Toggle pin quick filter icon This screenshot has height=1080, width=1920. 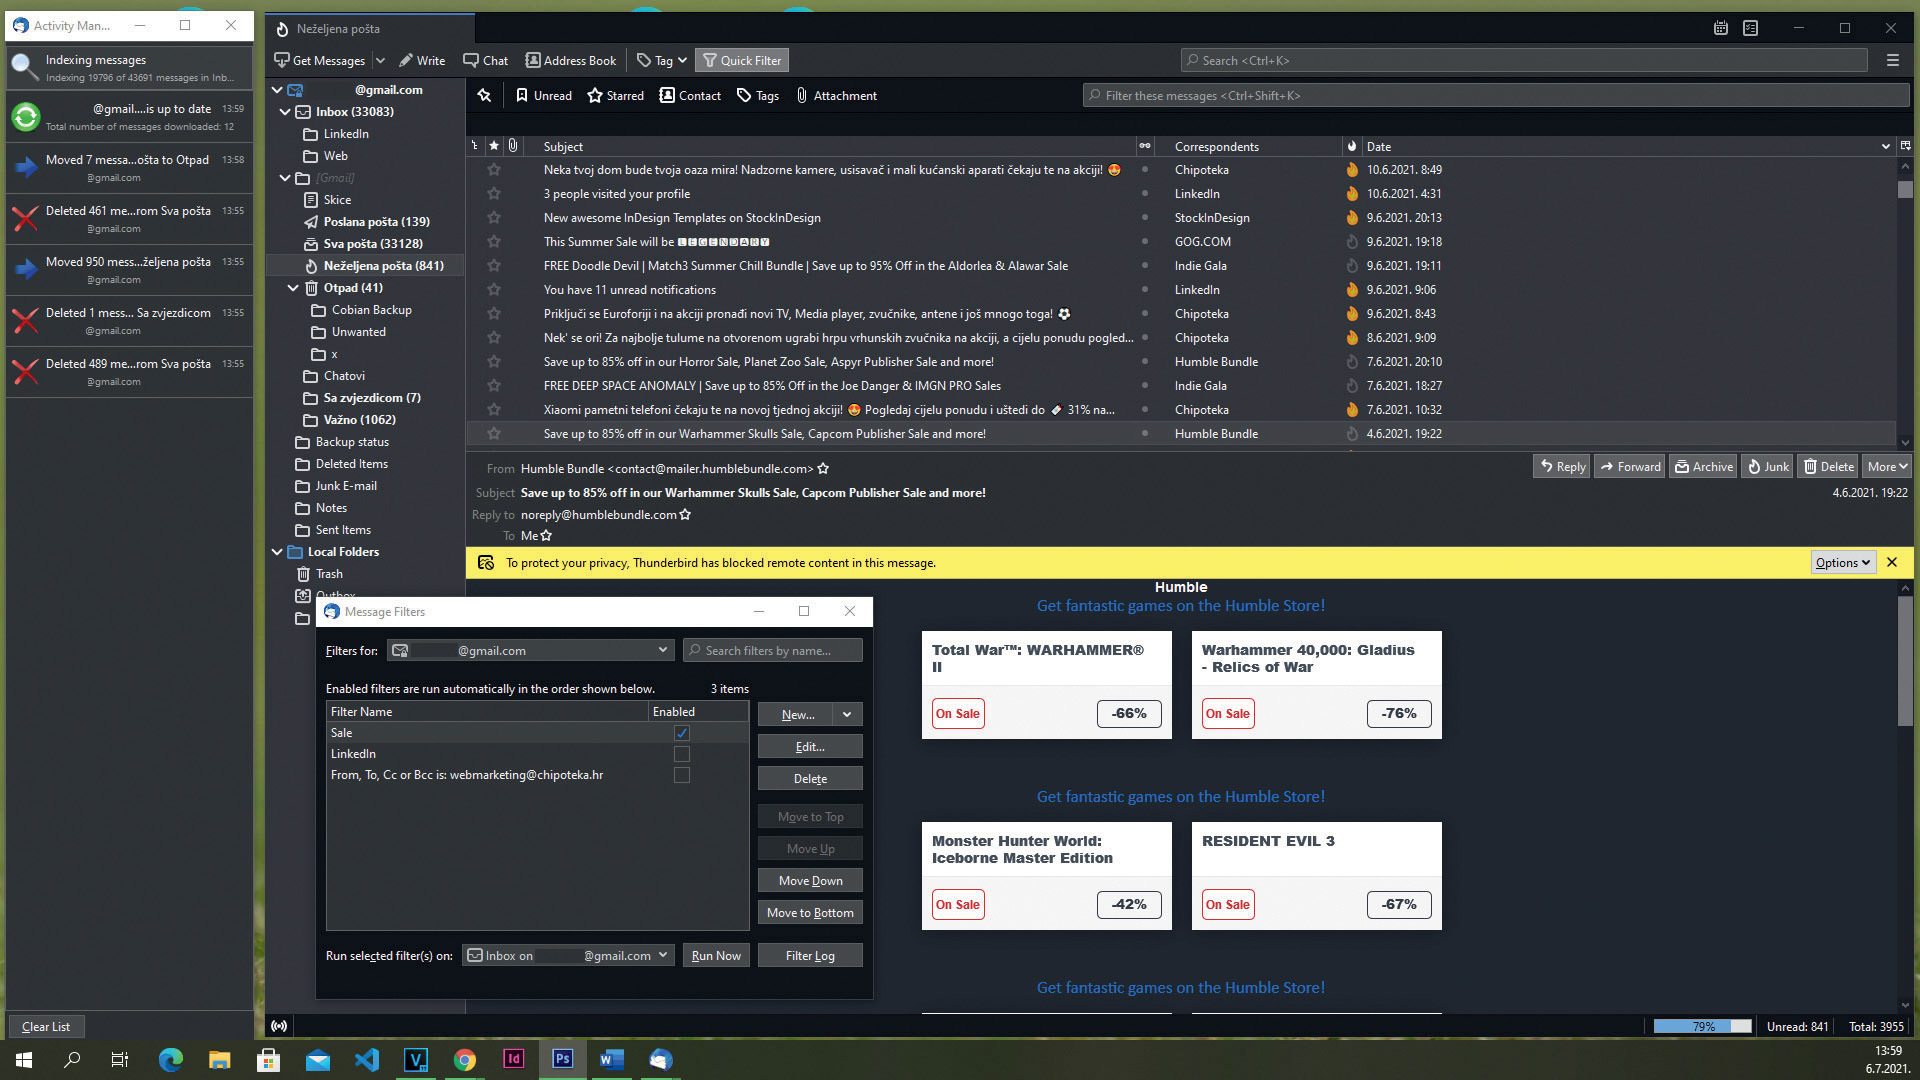(x=484, y=95)
